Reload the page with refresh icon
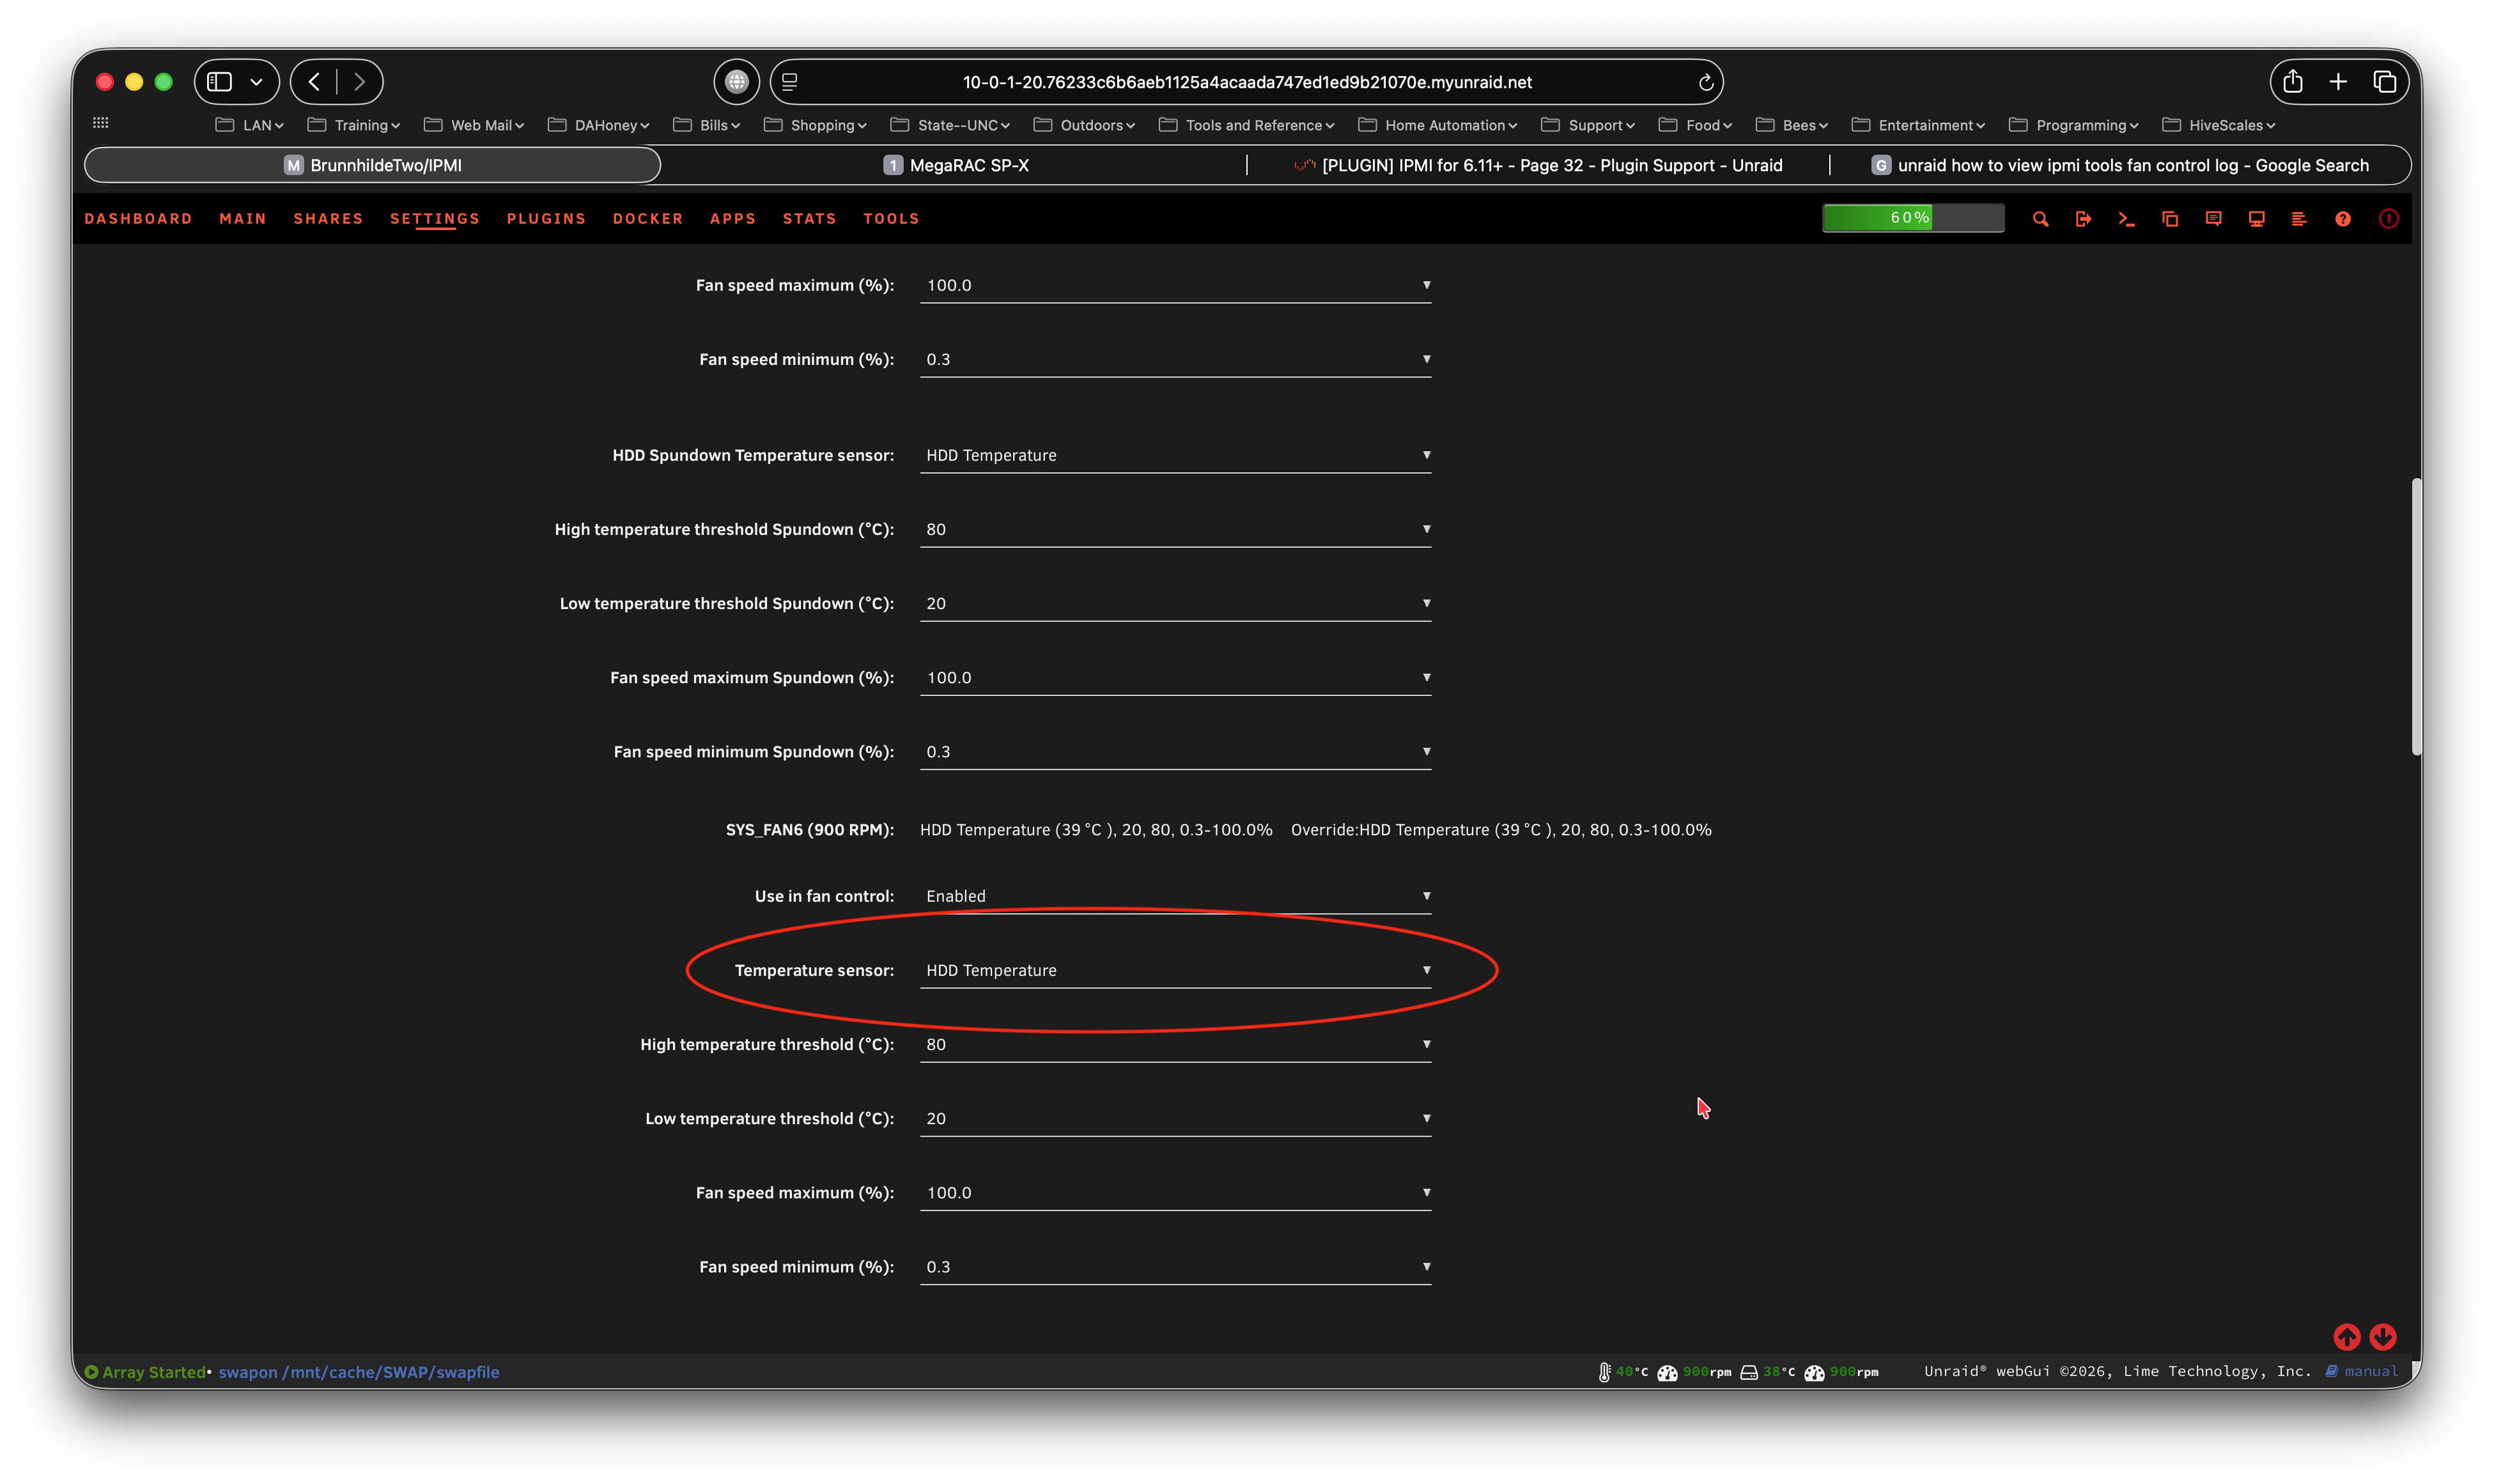Image resolution: width=2494 pixels, height=1484 pixels. (x=1706, y=82)
